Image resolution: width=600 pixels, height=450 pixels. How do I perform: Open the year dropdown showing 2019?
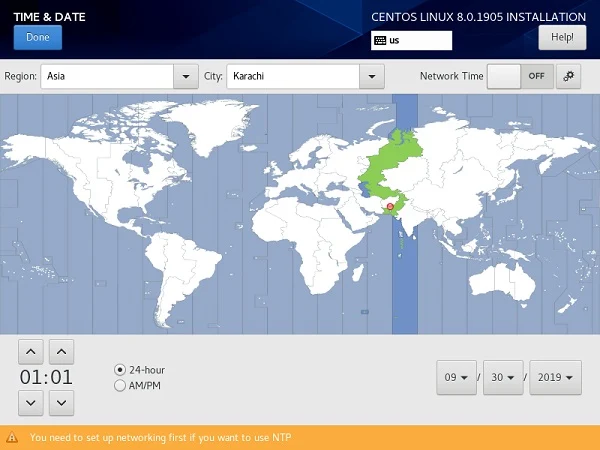tap(555, 377)
